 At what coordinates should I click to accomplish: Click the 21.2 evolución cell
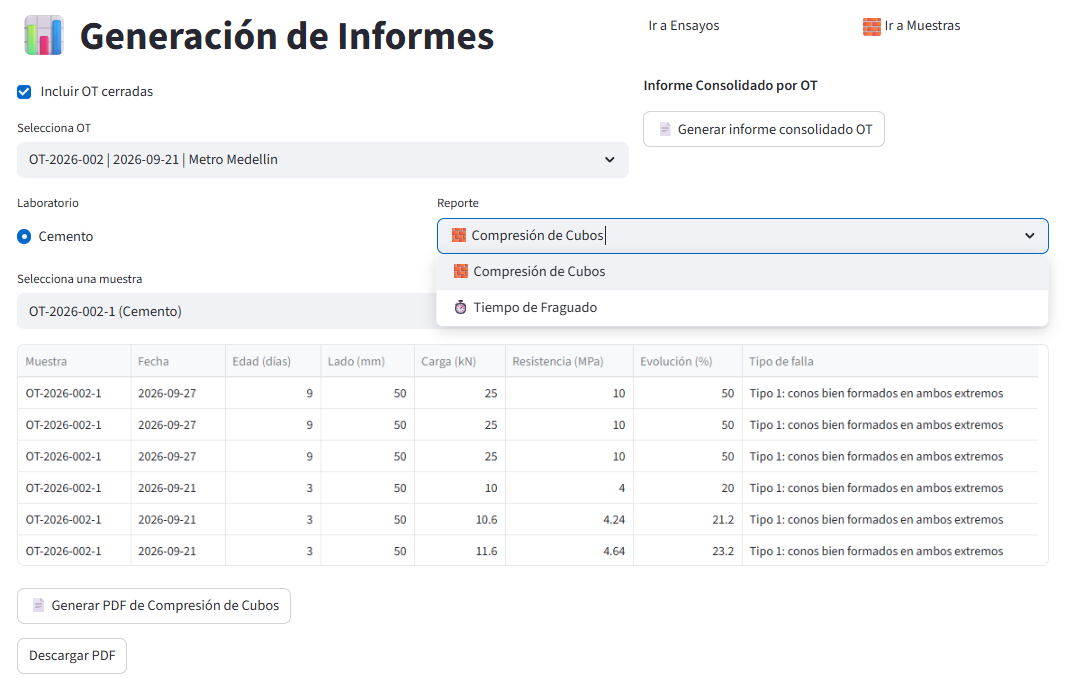click(687, 520)
